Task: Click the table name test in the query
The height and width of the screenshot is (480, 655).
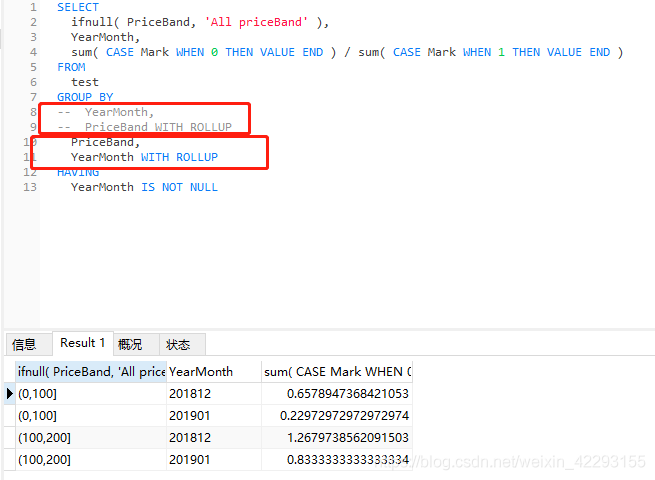Action: pos(84,82)
